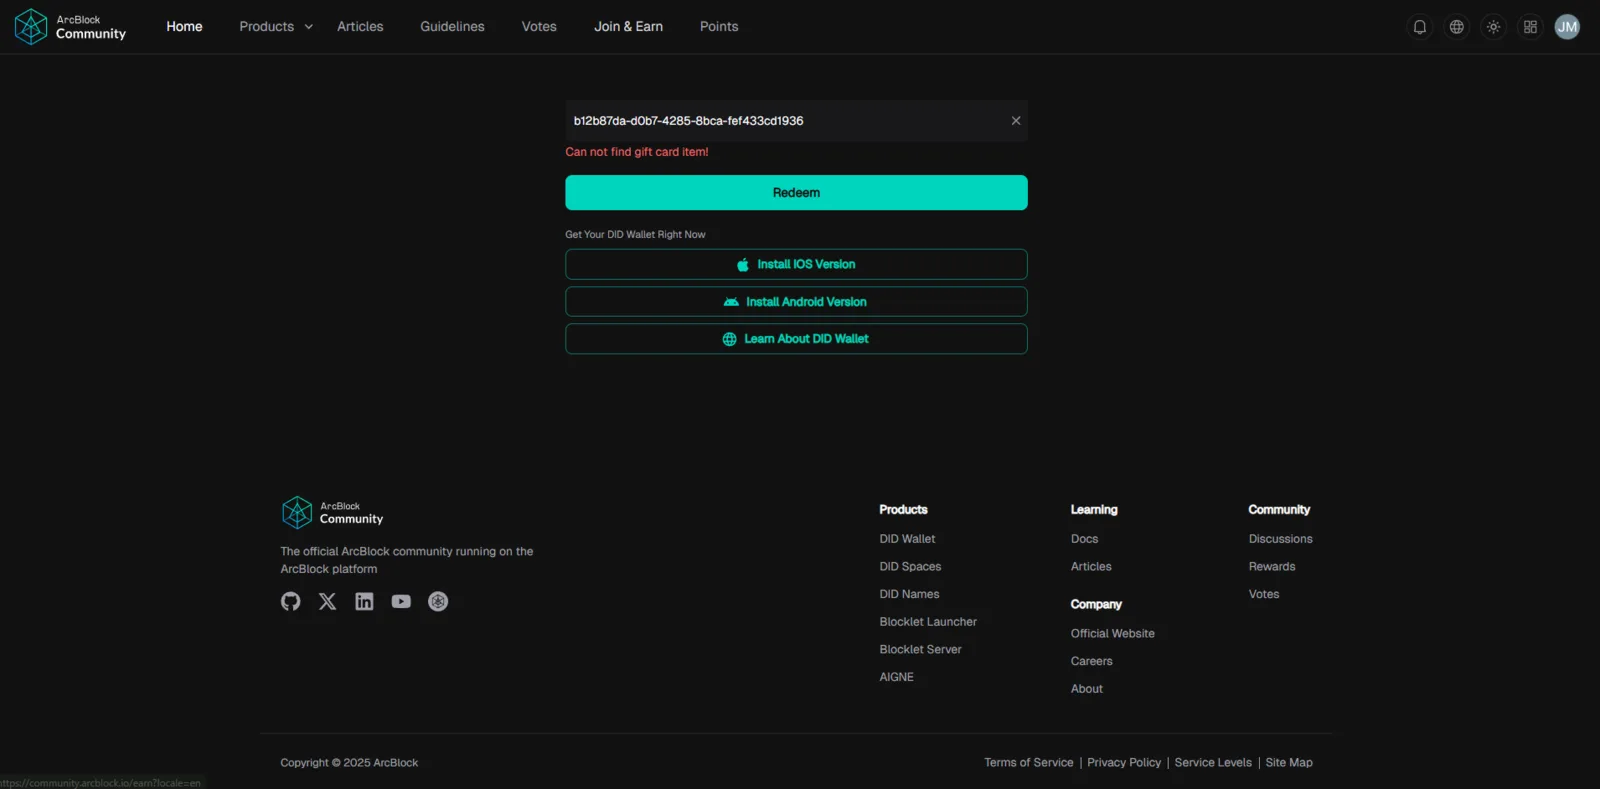1600x789 pixels.
Task: Open the notifications bell
Action: coord(1419,27)
